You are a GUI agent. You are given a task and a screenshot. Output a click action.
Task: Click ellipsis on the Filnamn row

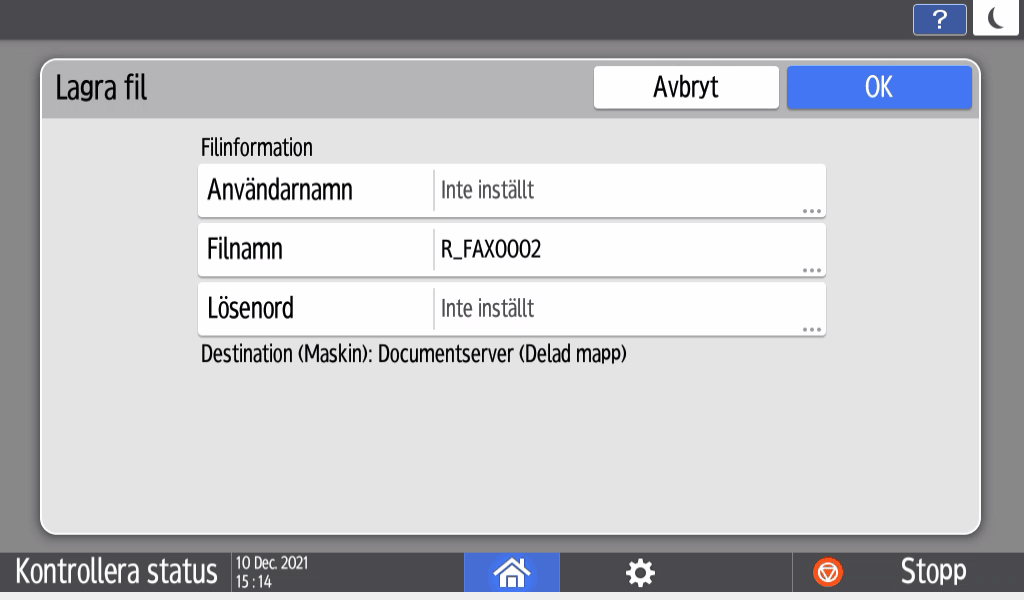coord(811,270)
